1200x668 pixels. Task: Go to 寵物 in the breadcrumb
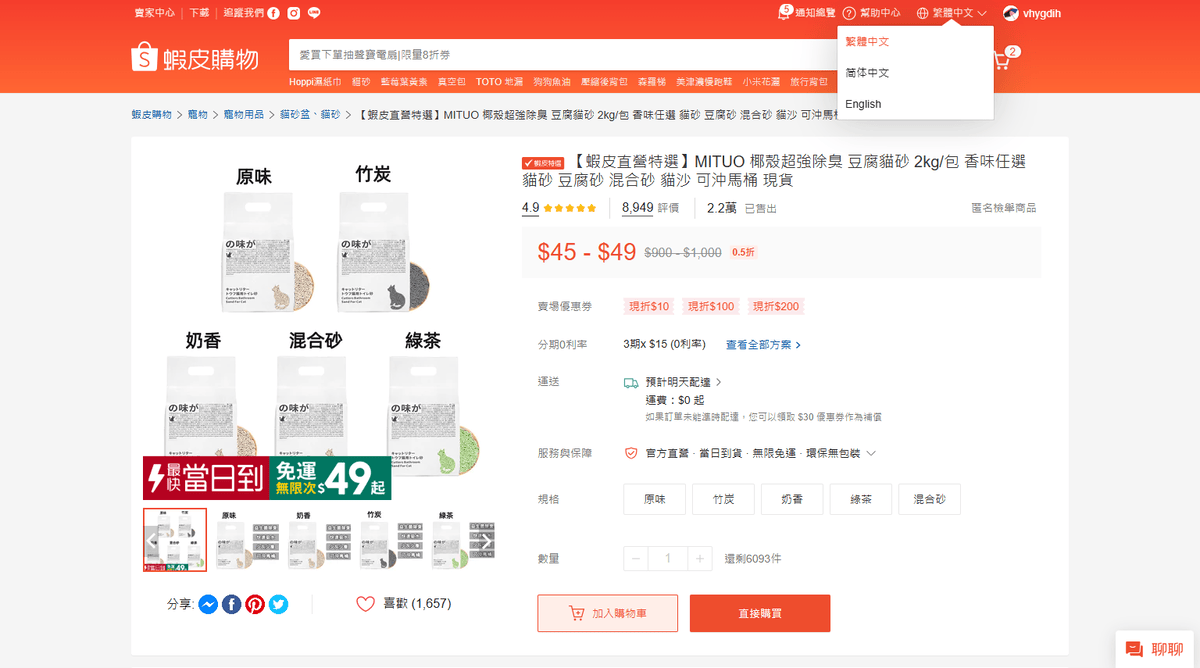[x=198, y=115]
